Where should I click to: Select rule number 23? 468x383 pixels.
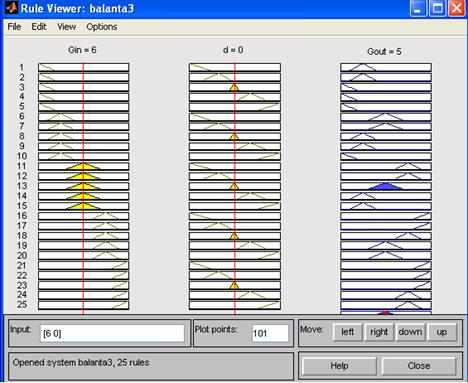22,285
